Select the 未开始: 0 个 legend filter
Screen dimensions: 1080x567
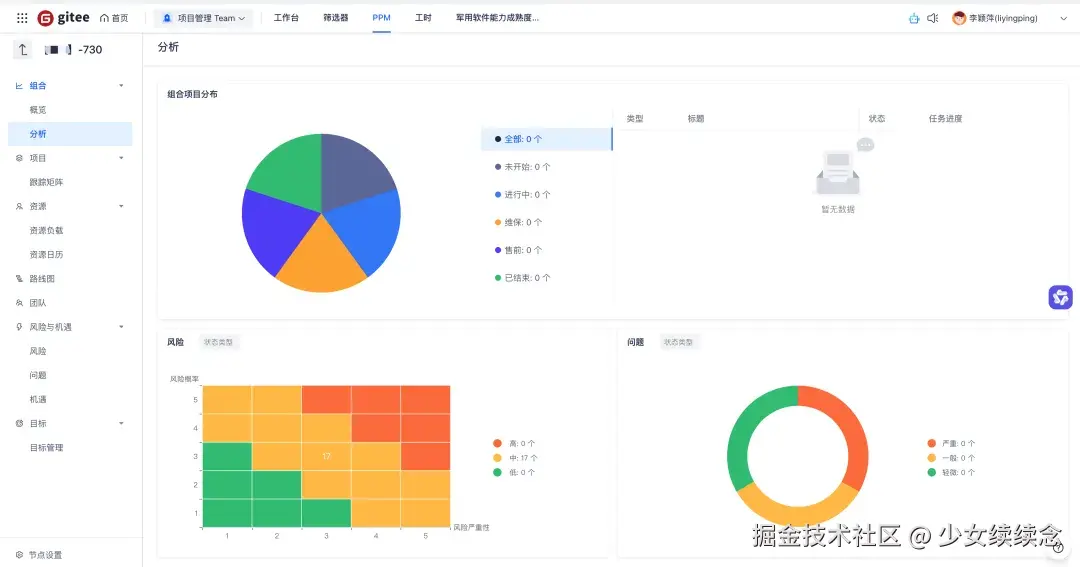[x=523, y=167]
